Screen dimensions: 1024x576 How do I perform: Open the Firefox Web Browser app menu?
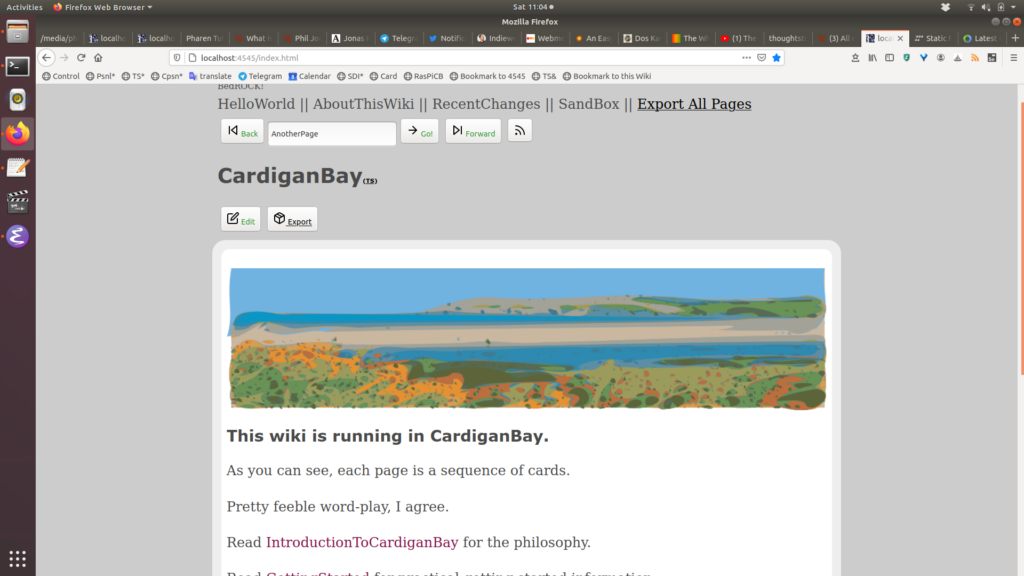103,7
